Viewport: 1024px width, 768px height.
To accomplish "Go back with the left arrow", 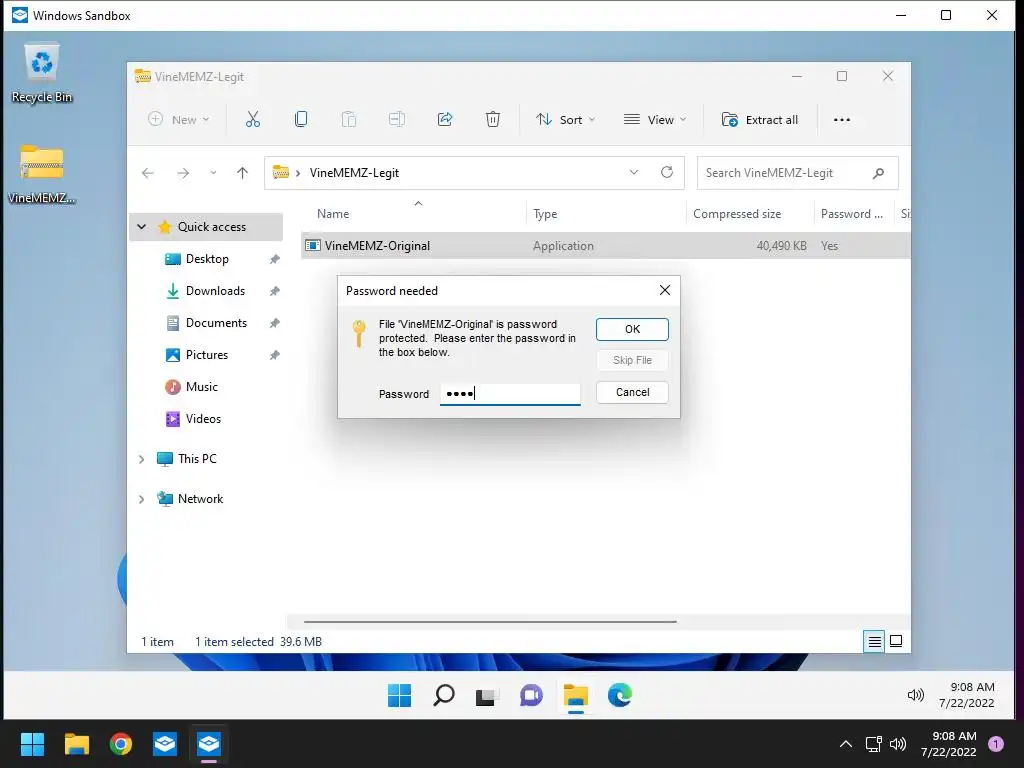I will point(148,173).
